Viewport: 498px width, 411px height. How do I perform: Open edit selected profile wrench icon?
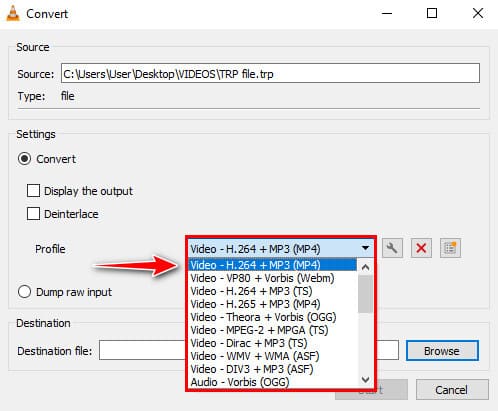click(392, 248)
